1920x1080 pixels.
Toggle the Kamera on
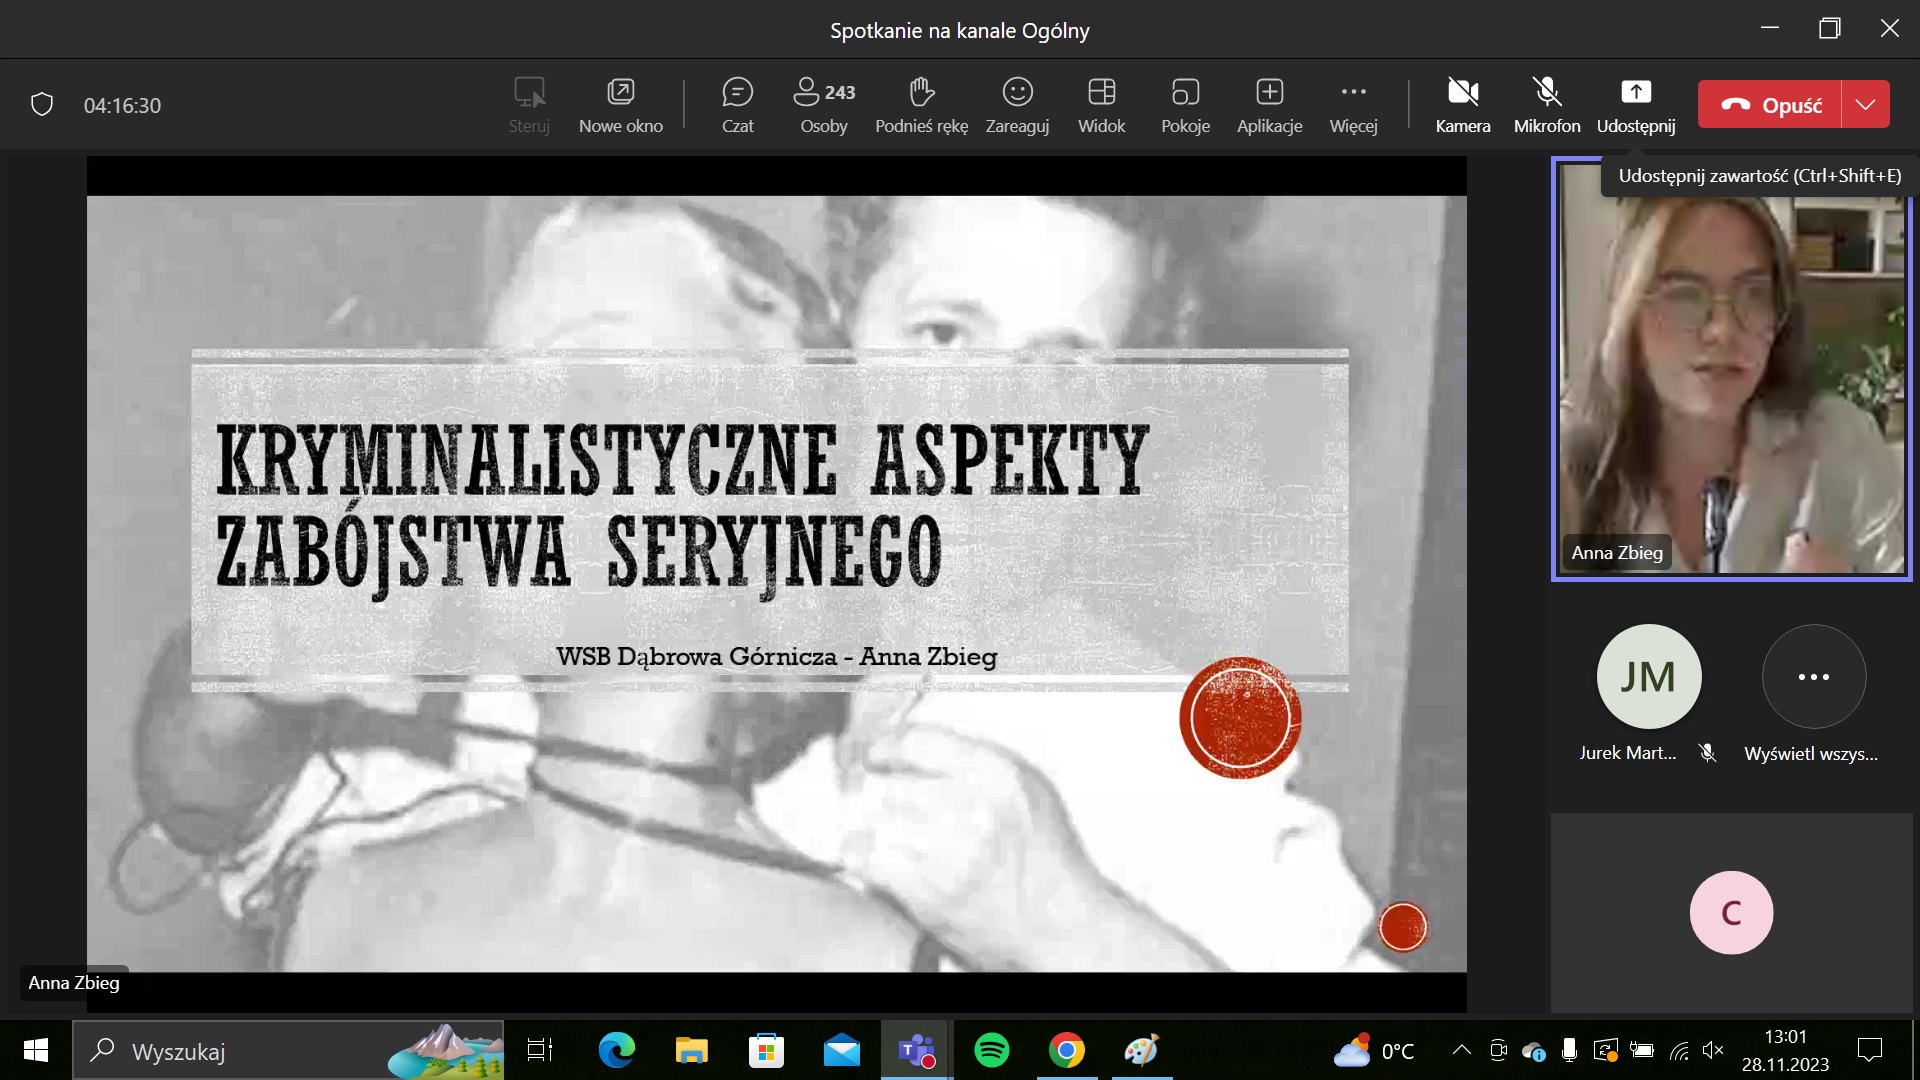tap(1462, 104)
